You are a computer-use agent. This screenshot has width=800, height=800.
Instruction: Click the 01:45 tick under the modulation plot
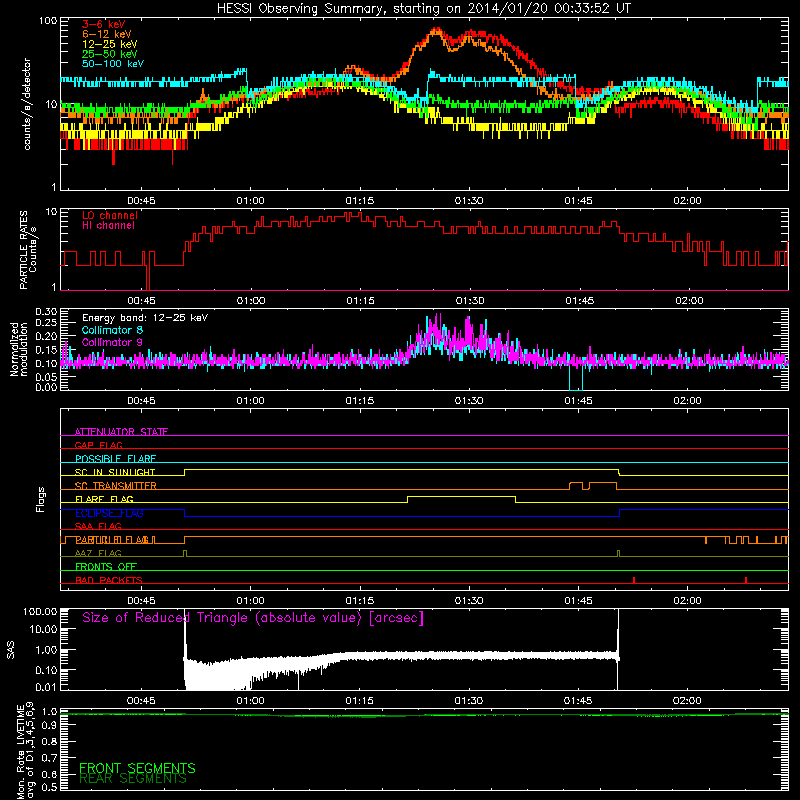click(x=579, y=401)
